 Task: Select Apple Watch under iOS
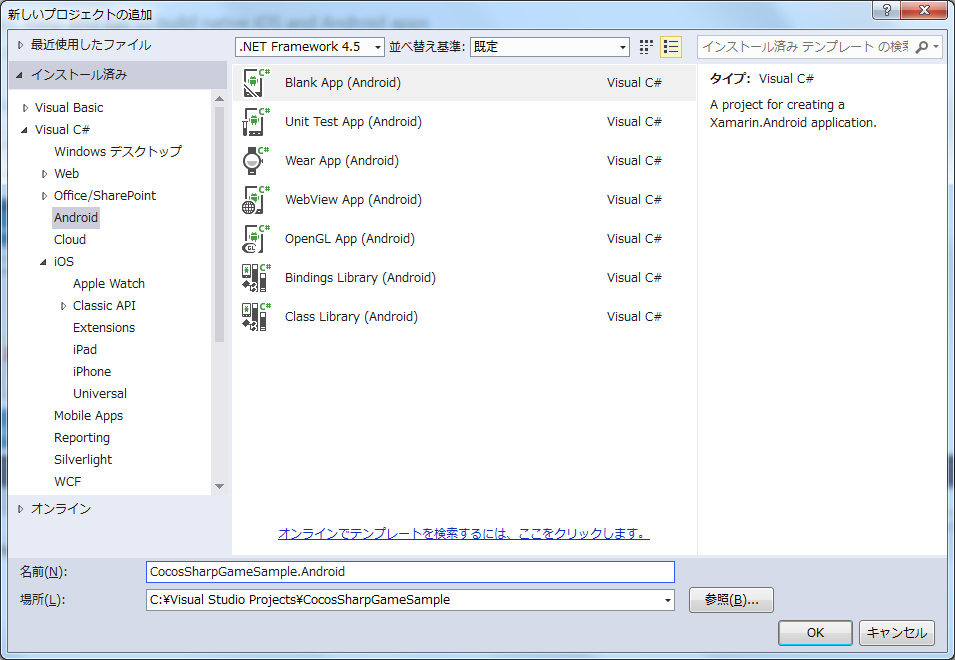pos(108,284)
